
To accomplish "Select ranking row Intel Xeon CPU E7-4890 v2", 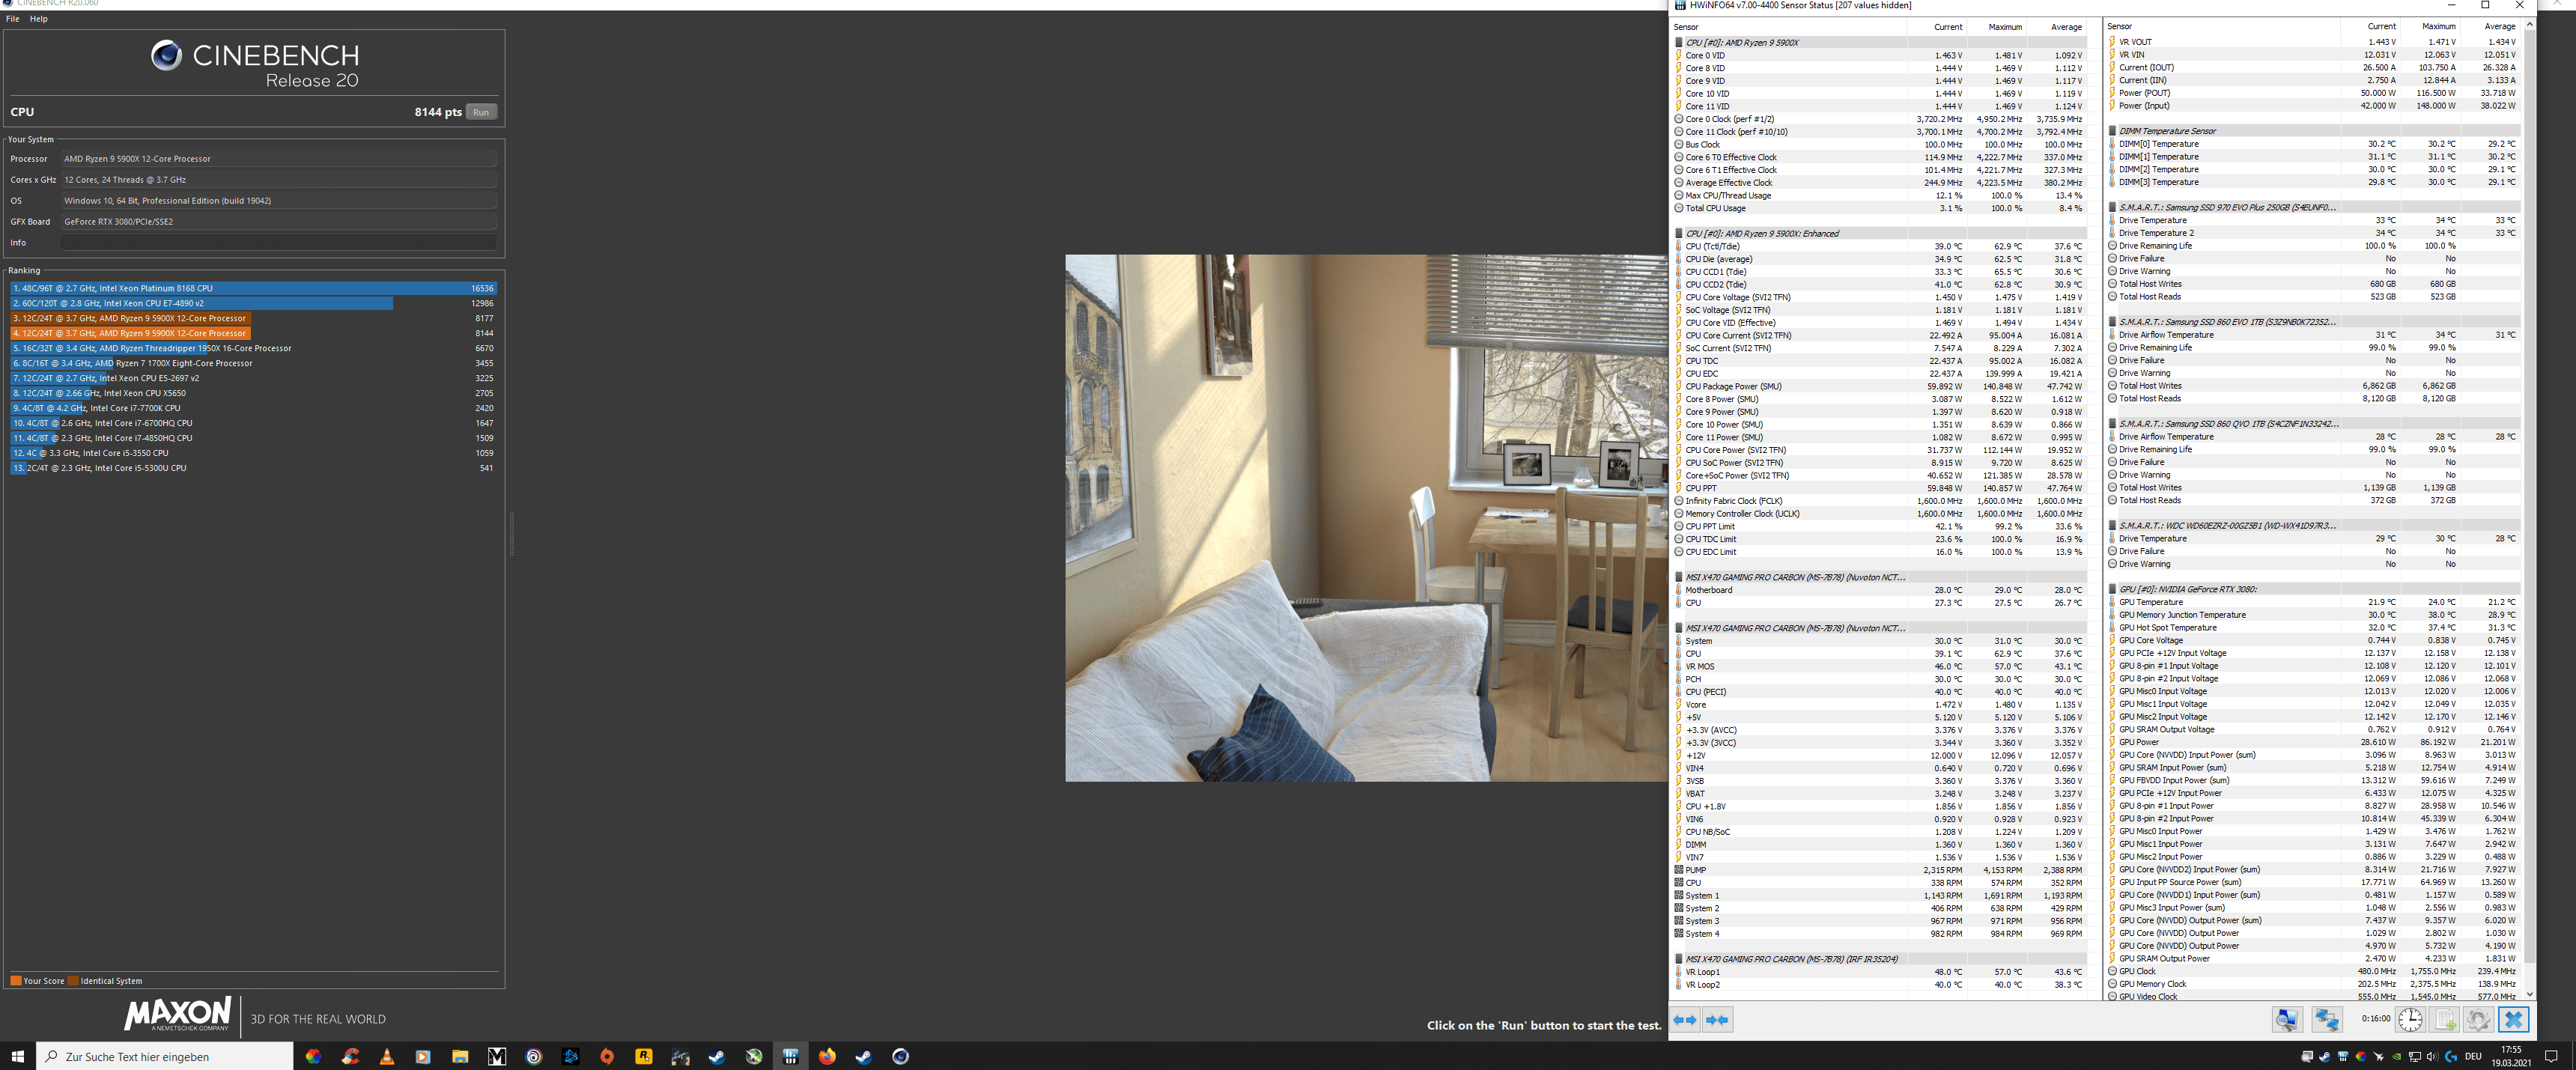I will [254, 303].
